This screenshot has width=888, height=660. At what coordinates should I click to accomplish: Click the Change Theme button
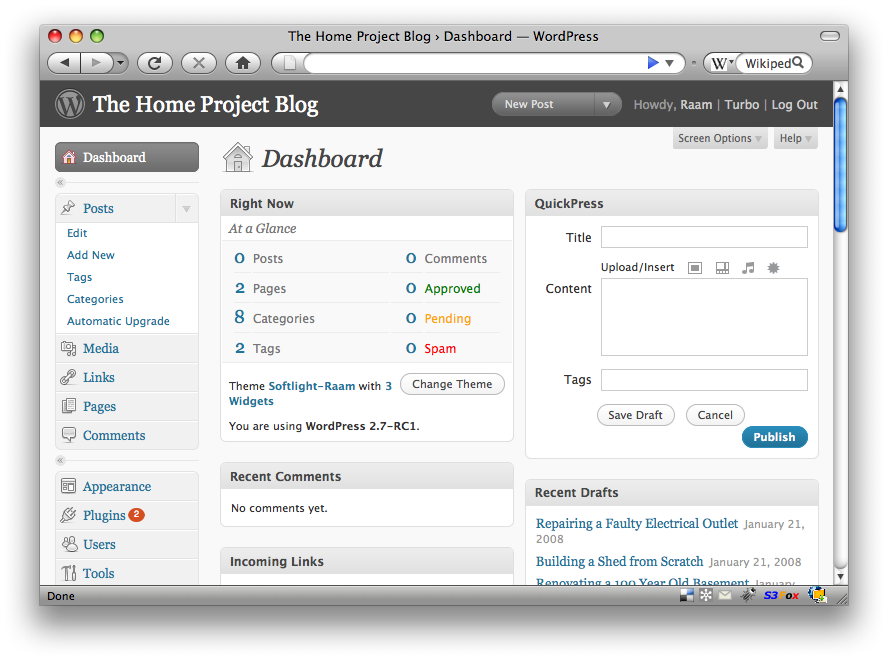coord(452,384)
